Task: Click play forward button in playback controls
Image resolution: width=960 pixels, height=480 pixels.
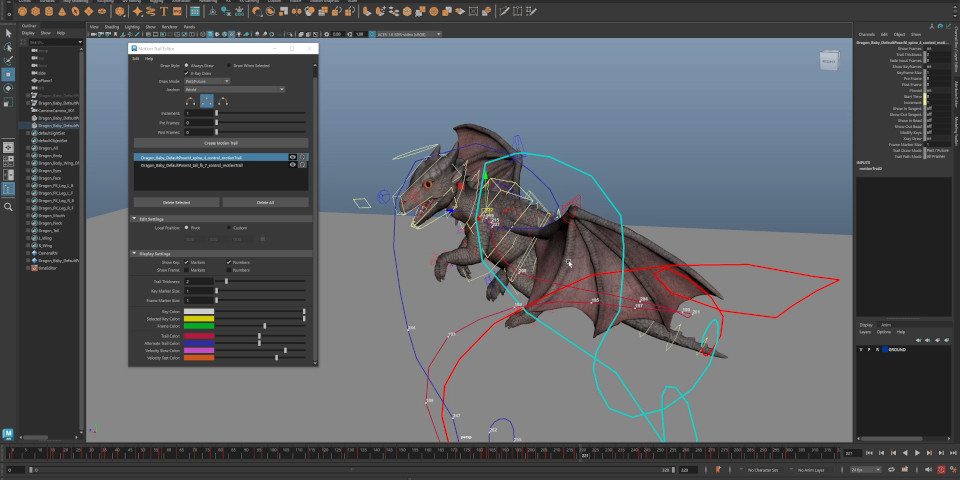Action: [917, 453]
